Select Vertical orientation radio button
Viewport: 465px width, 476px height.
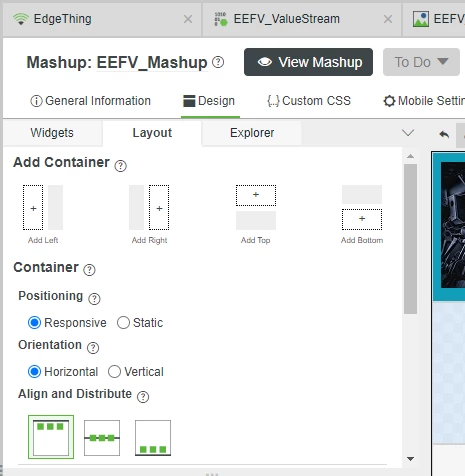[x=114, y=372]
